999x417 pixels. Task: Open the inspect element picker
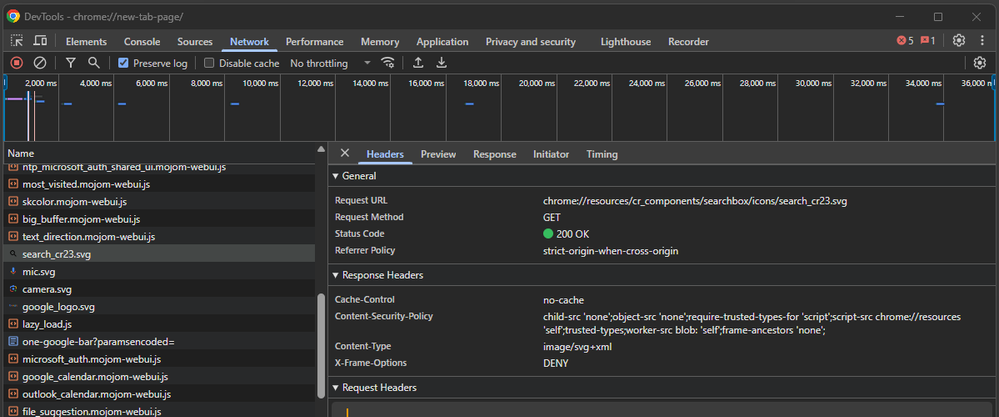click(17, 41)
